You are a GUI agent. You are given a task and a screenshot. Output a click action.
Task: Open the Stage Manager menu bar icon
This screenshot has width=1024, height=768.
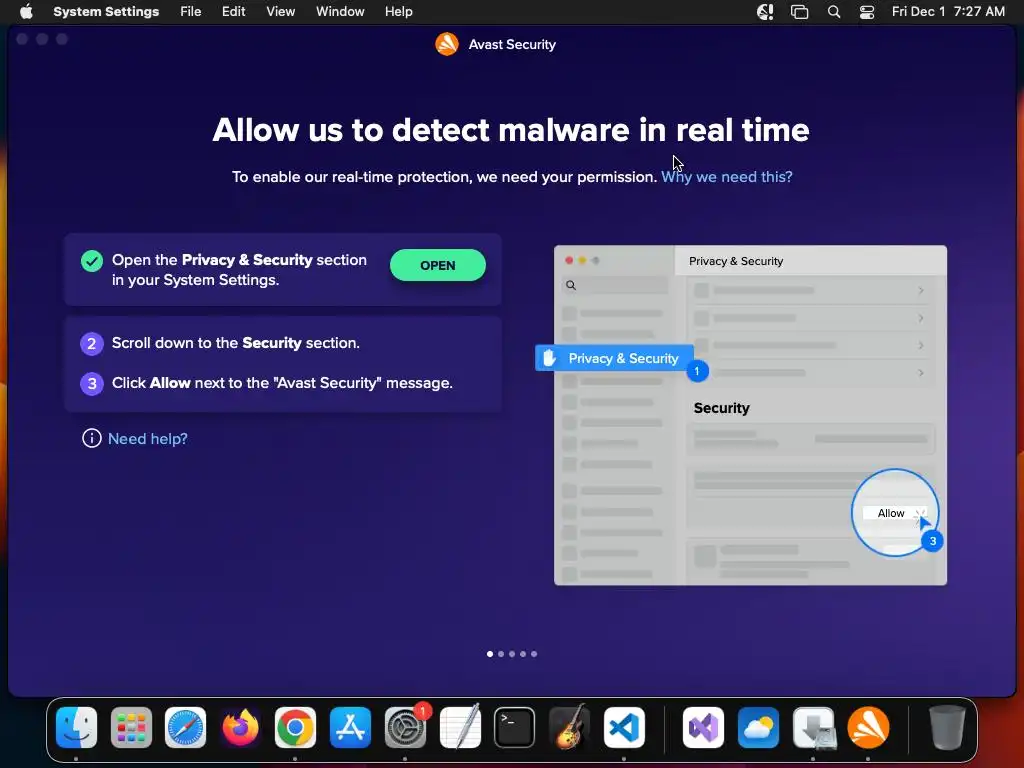(799, 12)
